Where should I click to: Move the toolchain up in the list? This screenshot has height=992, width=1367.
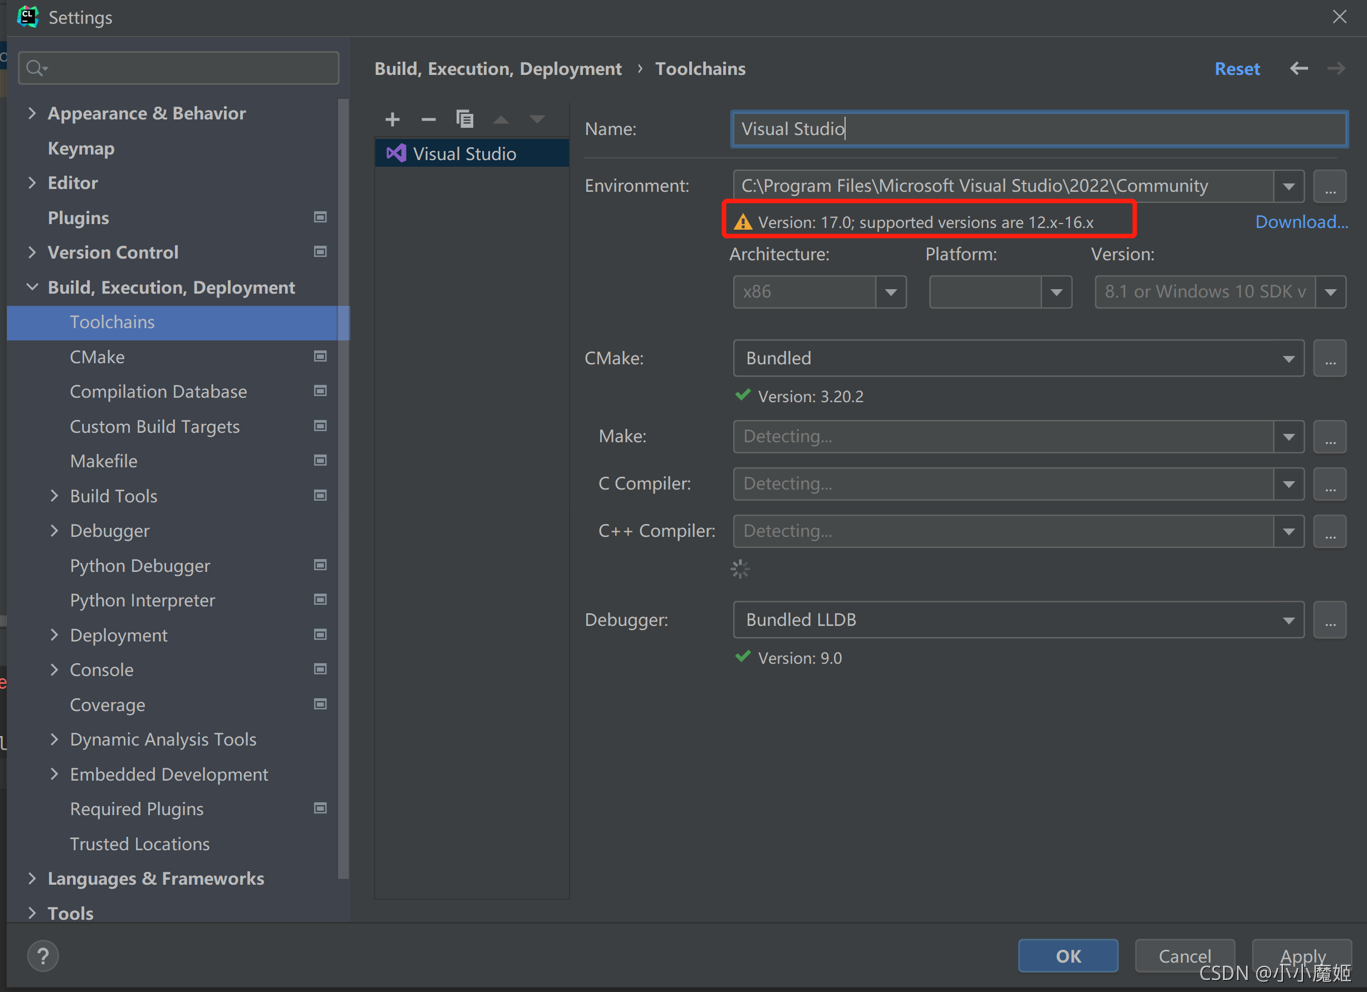[x=501, y=119]
